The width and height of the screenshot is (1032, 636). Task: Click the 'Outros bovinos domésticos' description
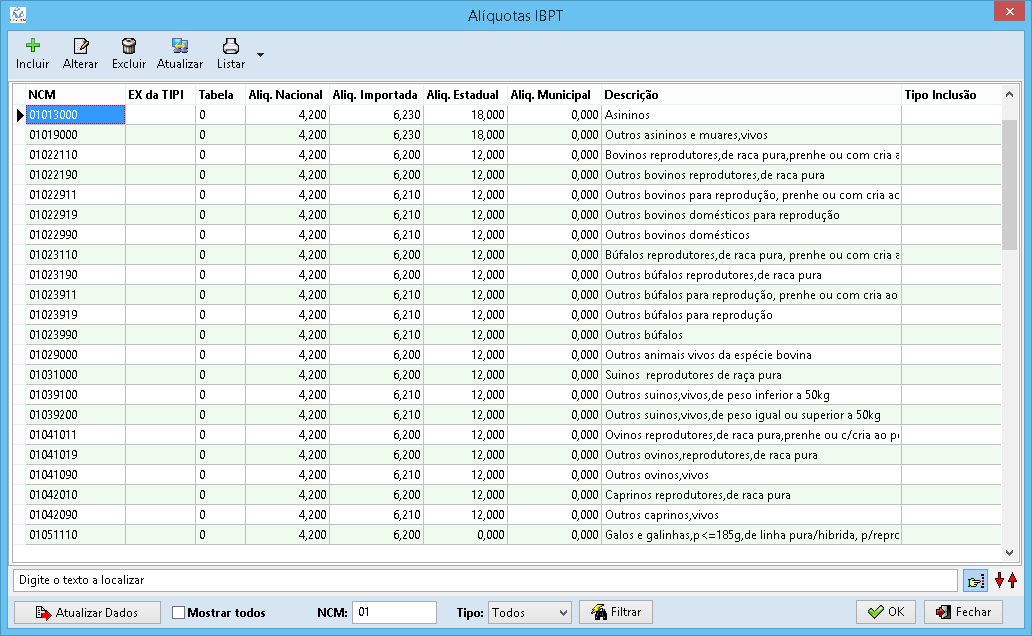(x=677, y=235)
